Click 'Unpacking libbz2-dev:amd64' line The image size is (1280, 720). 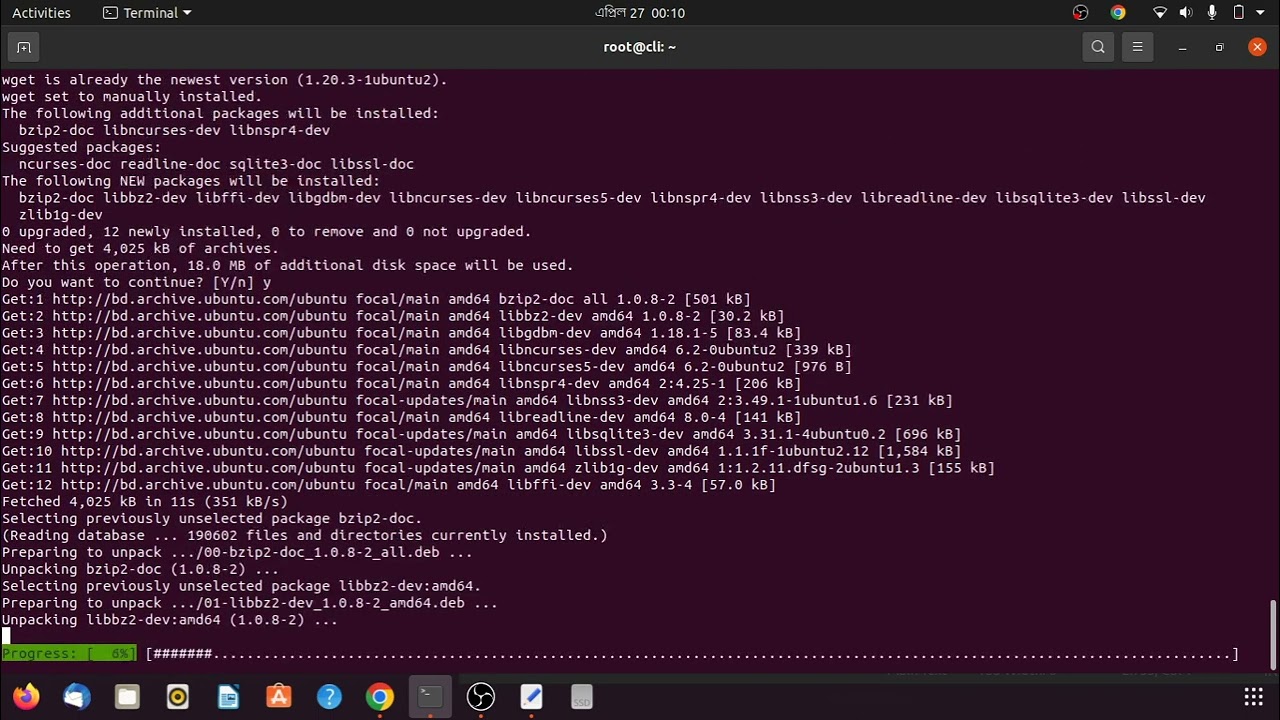tap(170, 620)
